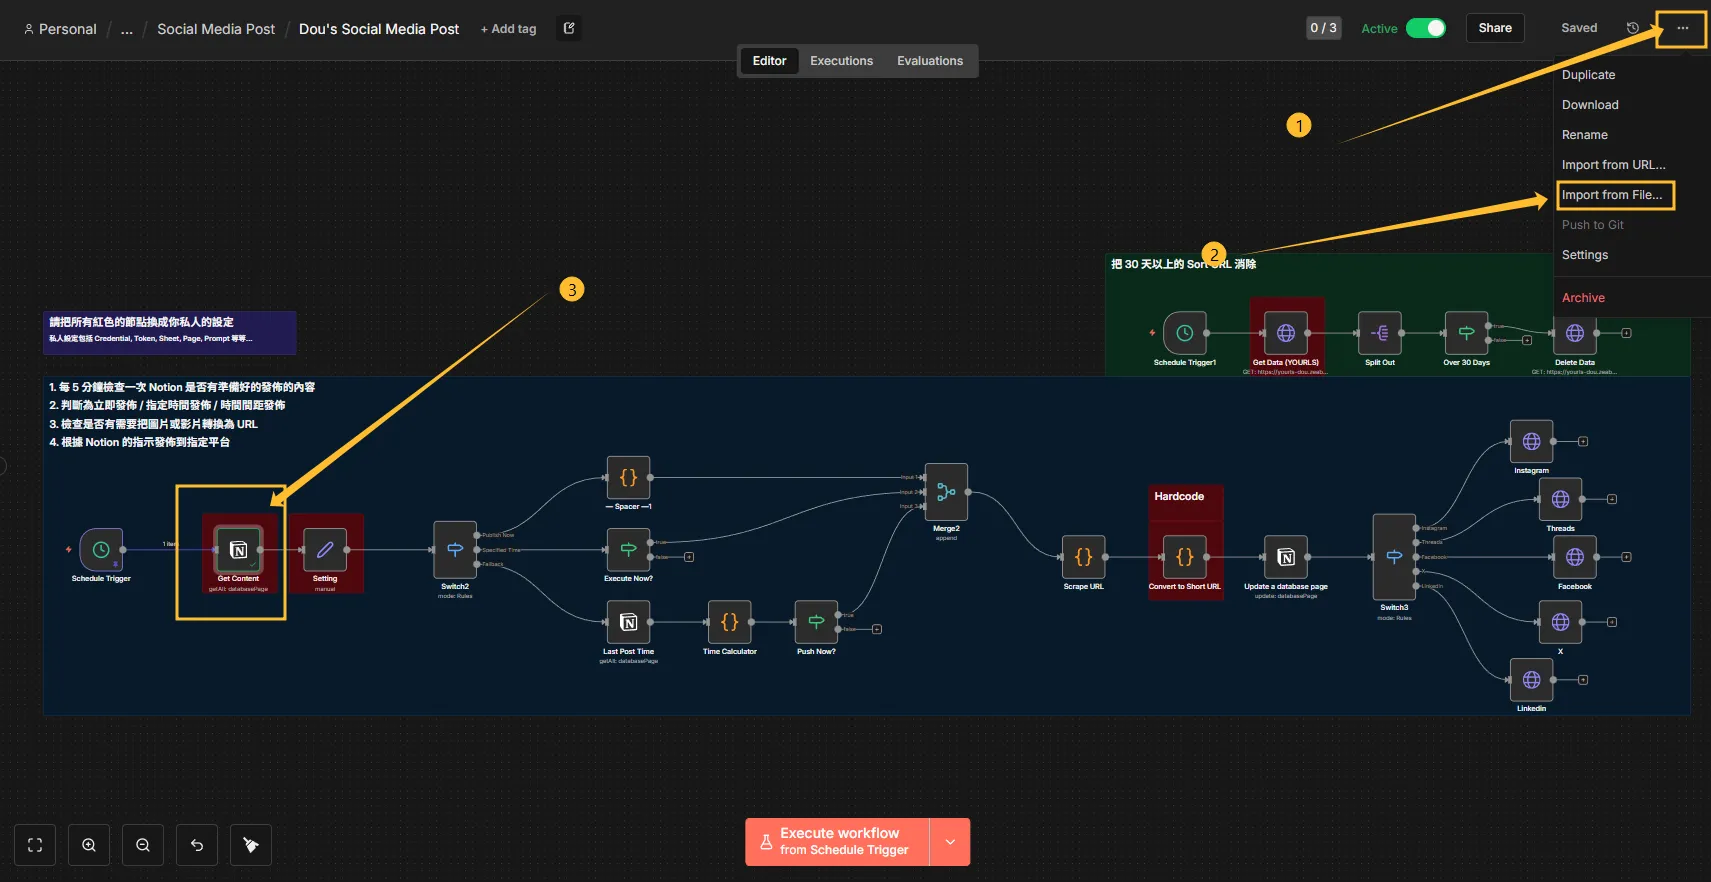This screenshot has height=882, width=1711.
Task: Select Archive in the options menu
Action: click(1583, 298)
